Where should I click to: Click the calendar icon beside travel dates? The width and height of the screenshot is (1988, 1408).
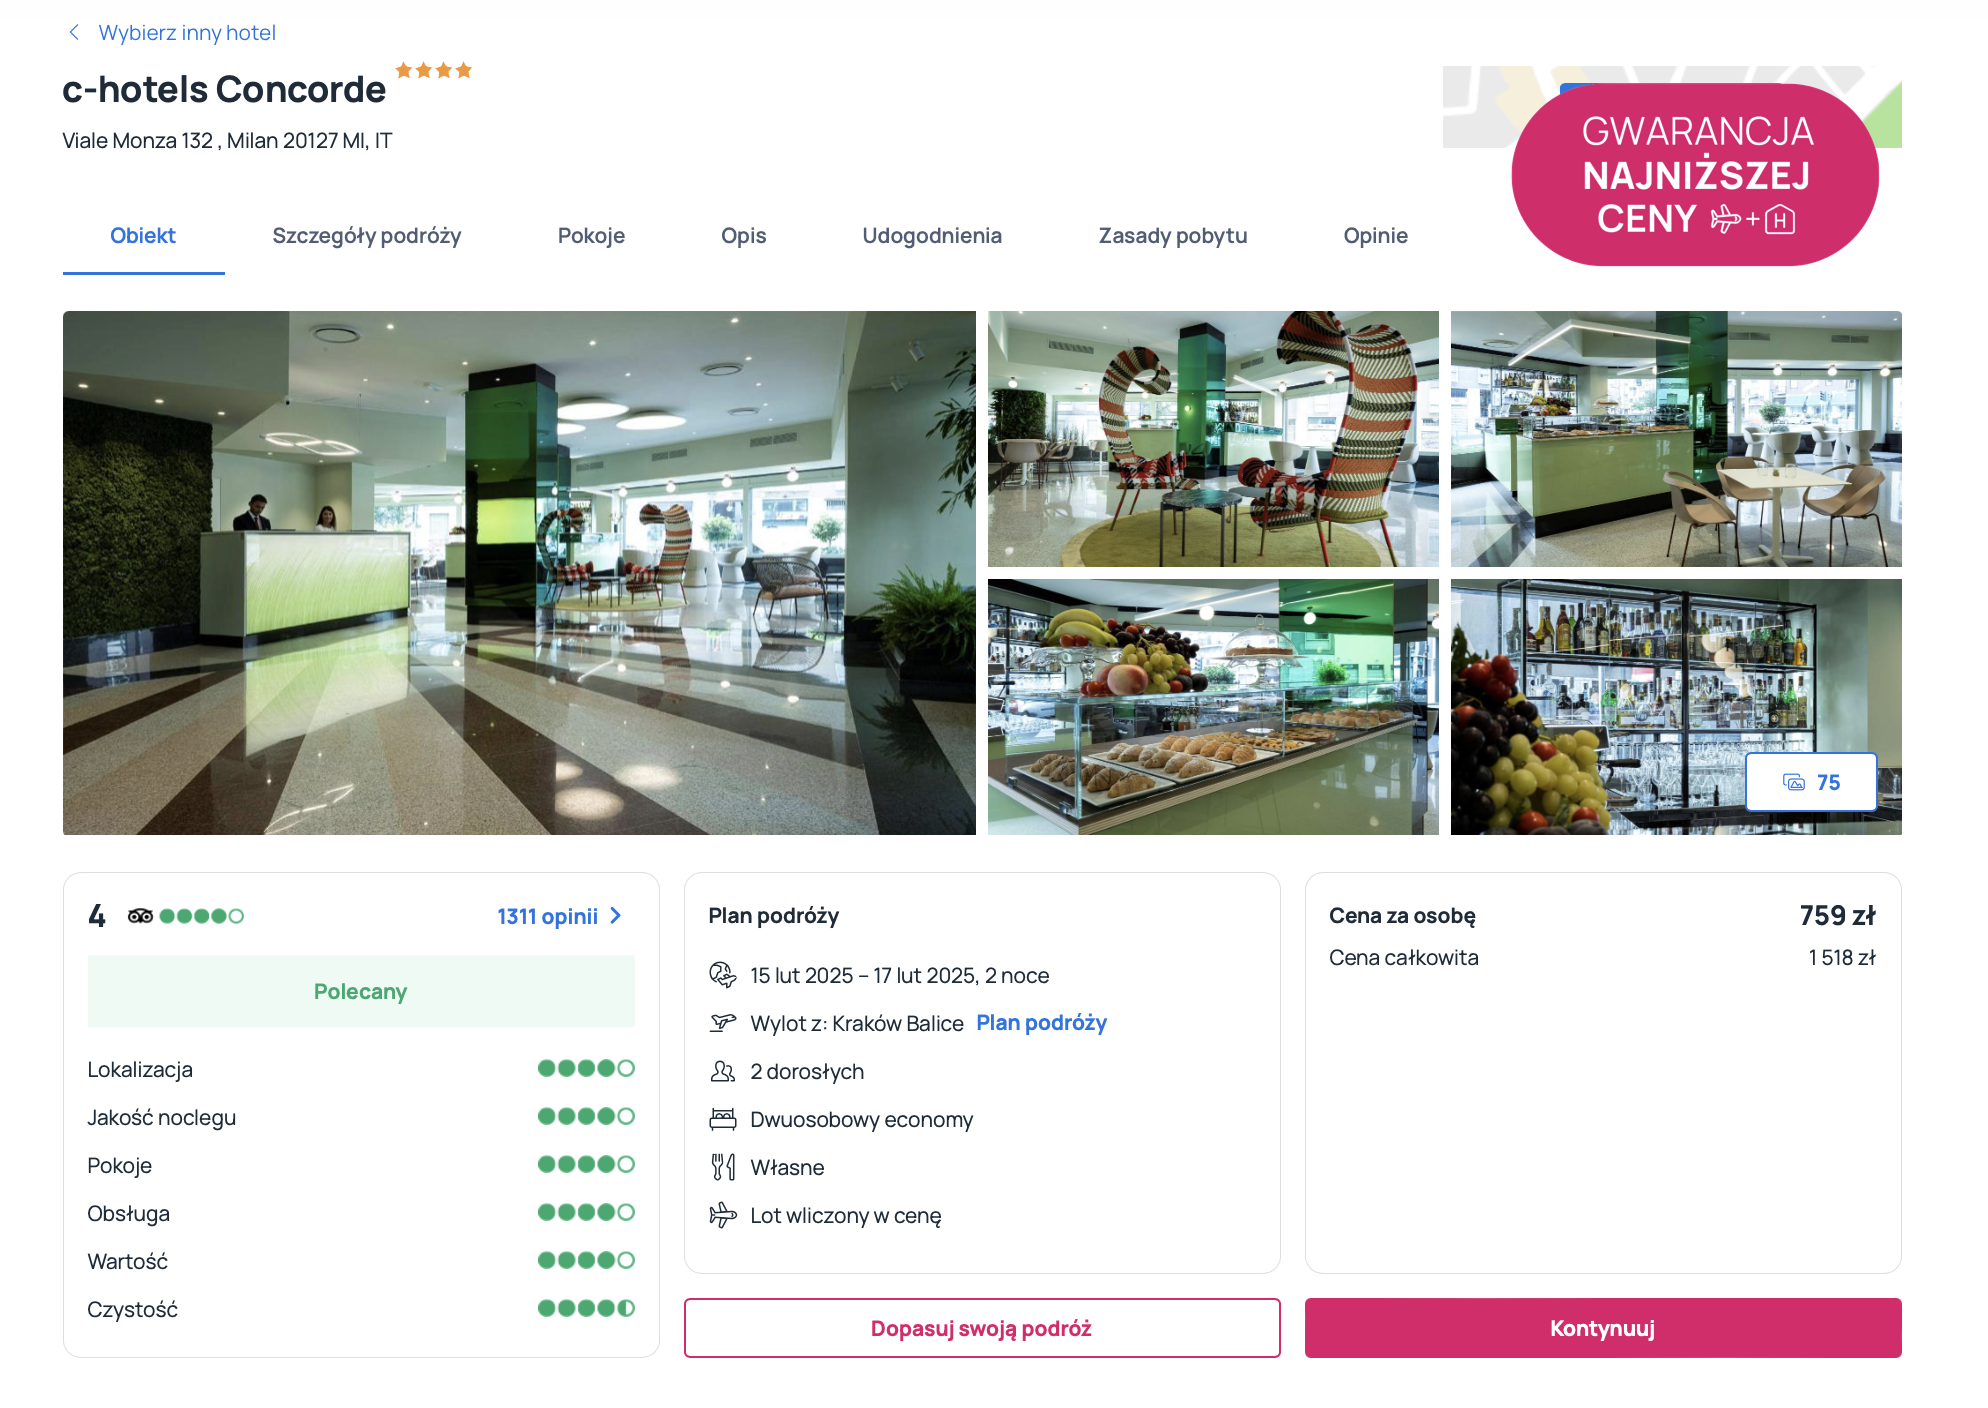point(722,975)
